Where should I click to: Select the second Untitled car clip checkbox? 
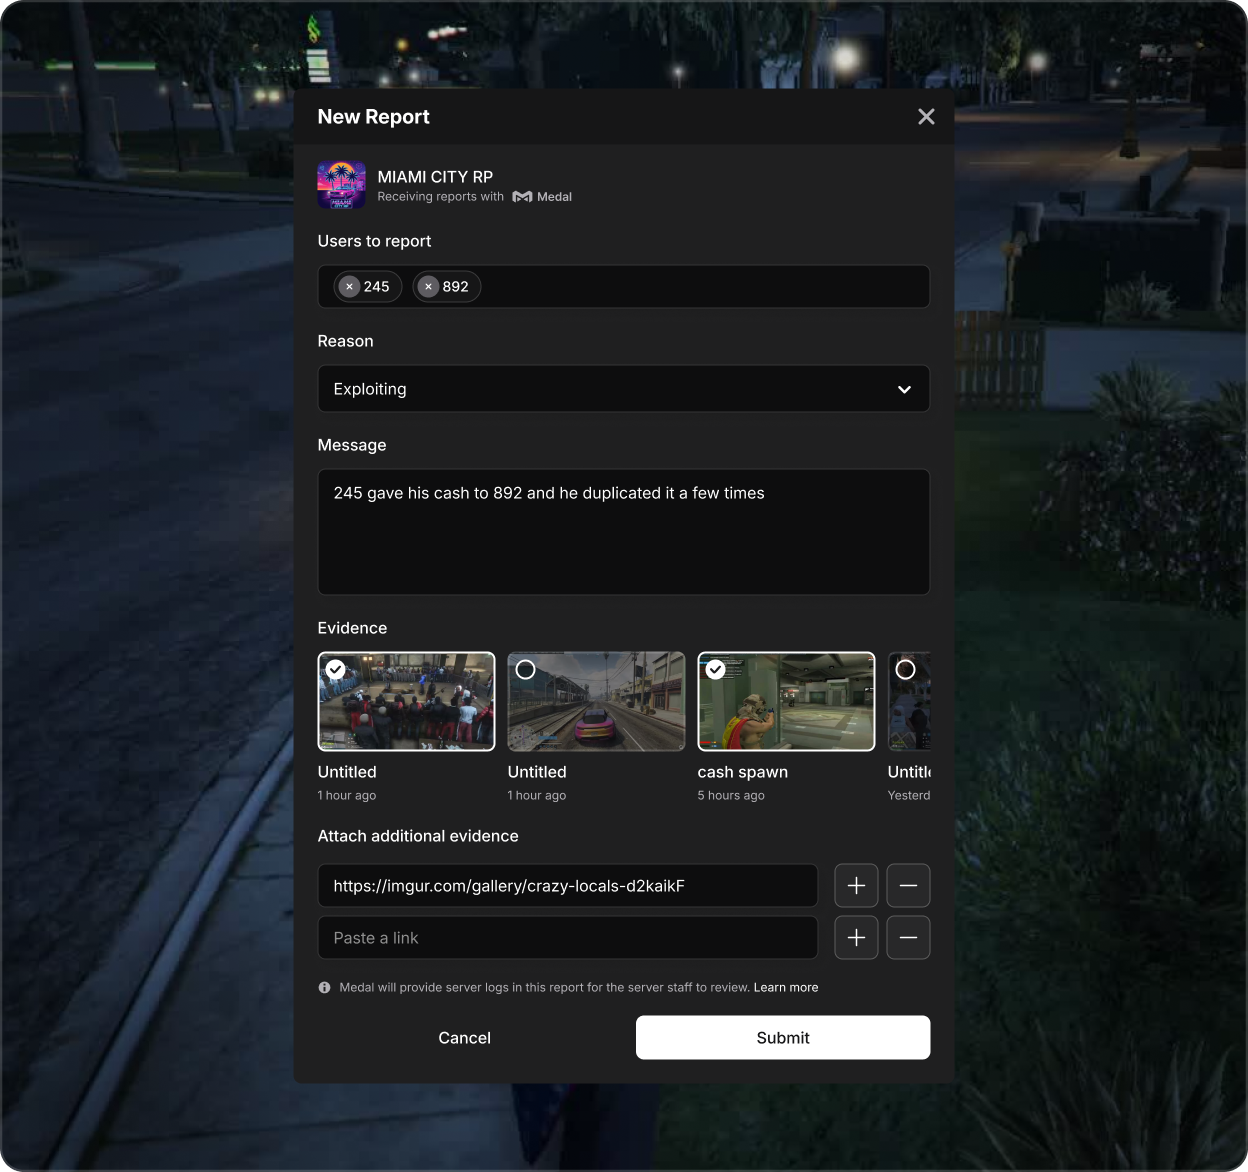click(526, 670)
